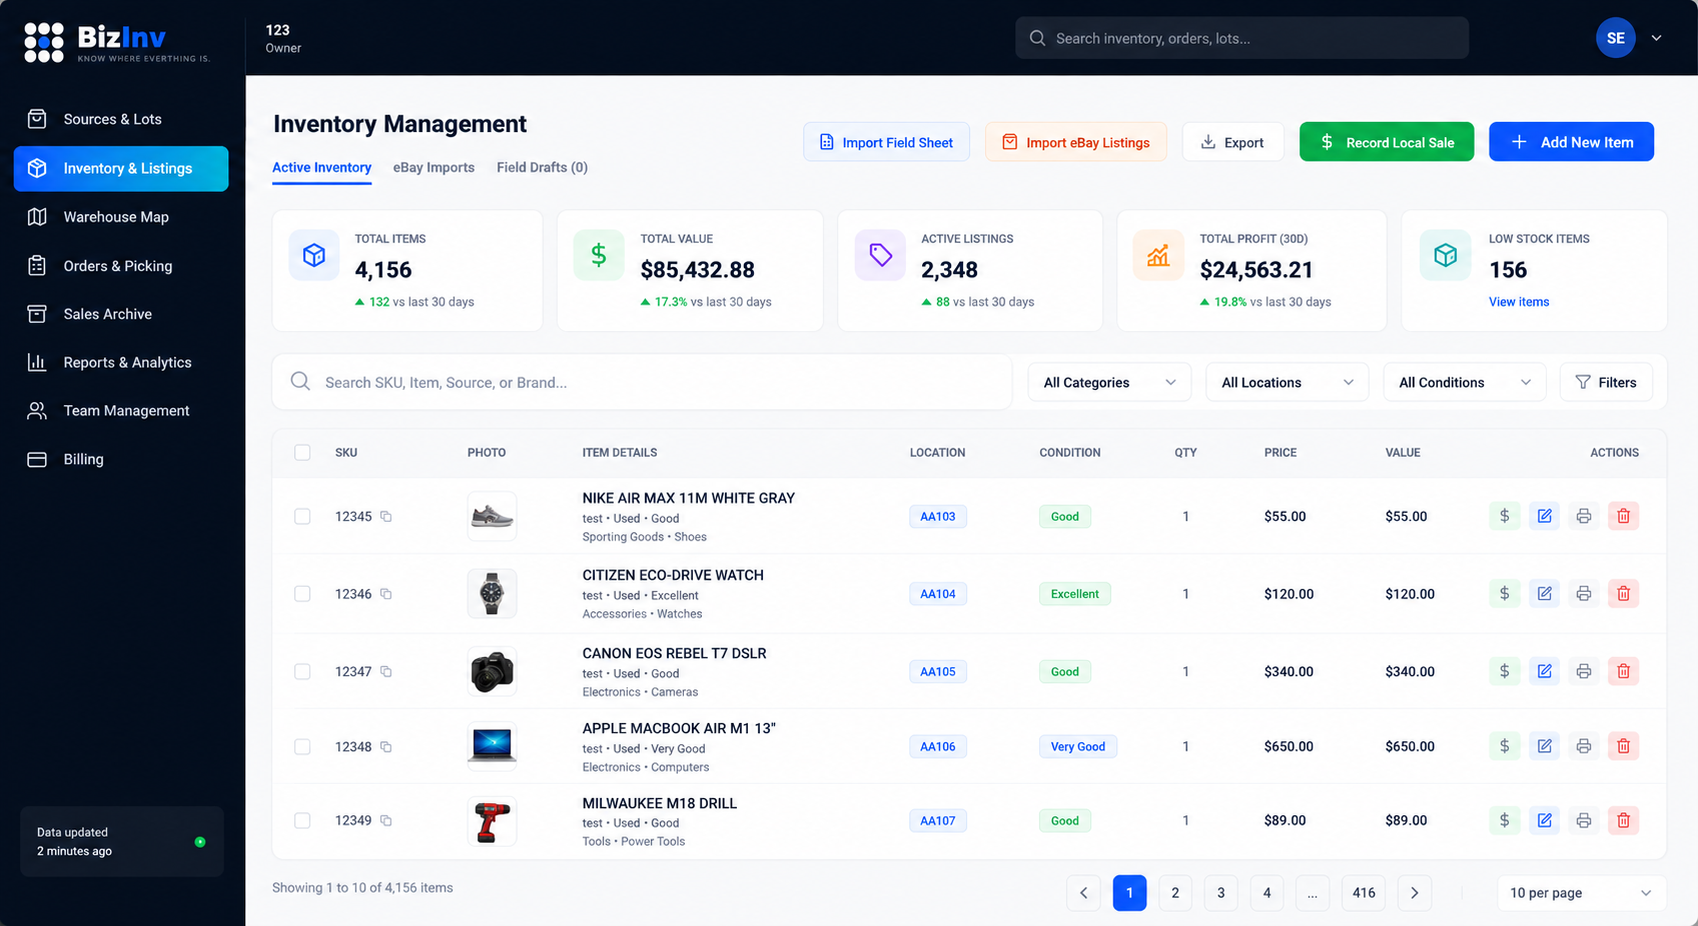1698x926 pixels.
Task: Print label for SKU 12347
Action: [x=1584, y=671]
